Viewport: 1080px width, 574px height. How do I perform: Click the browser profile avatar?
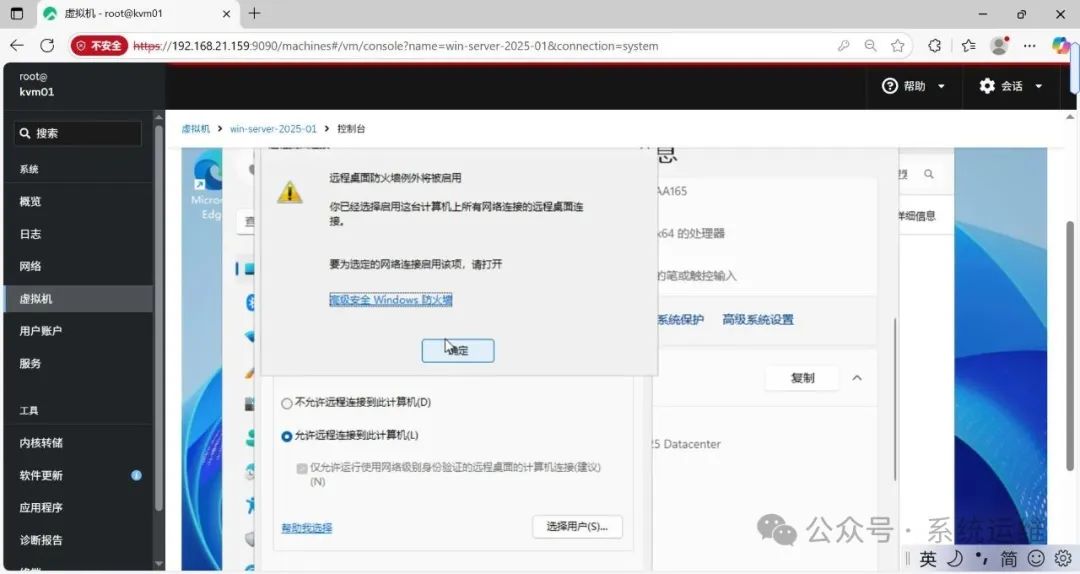point(999,45)
